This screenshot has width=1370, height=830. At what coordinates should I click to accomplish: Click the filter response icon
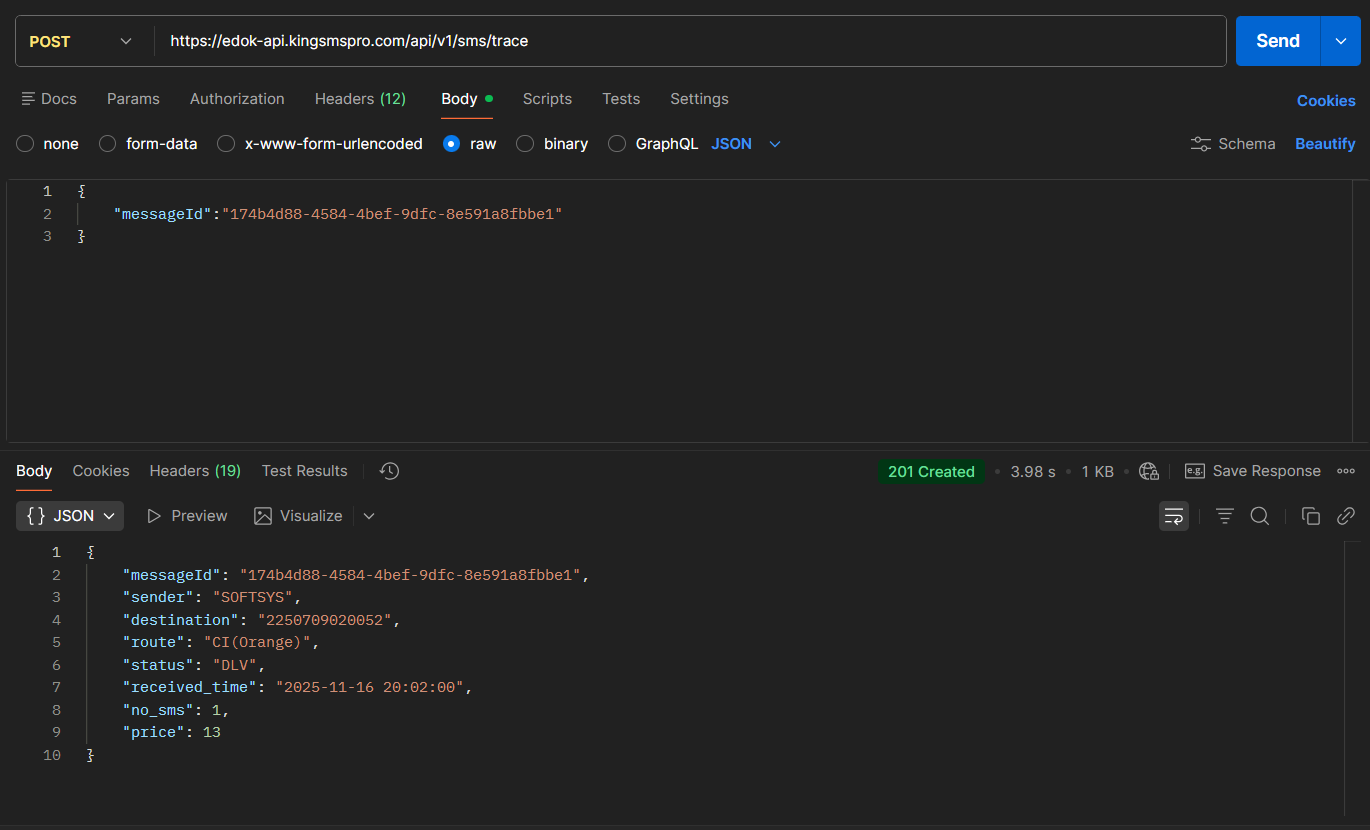tap(1224, 516)
